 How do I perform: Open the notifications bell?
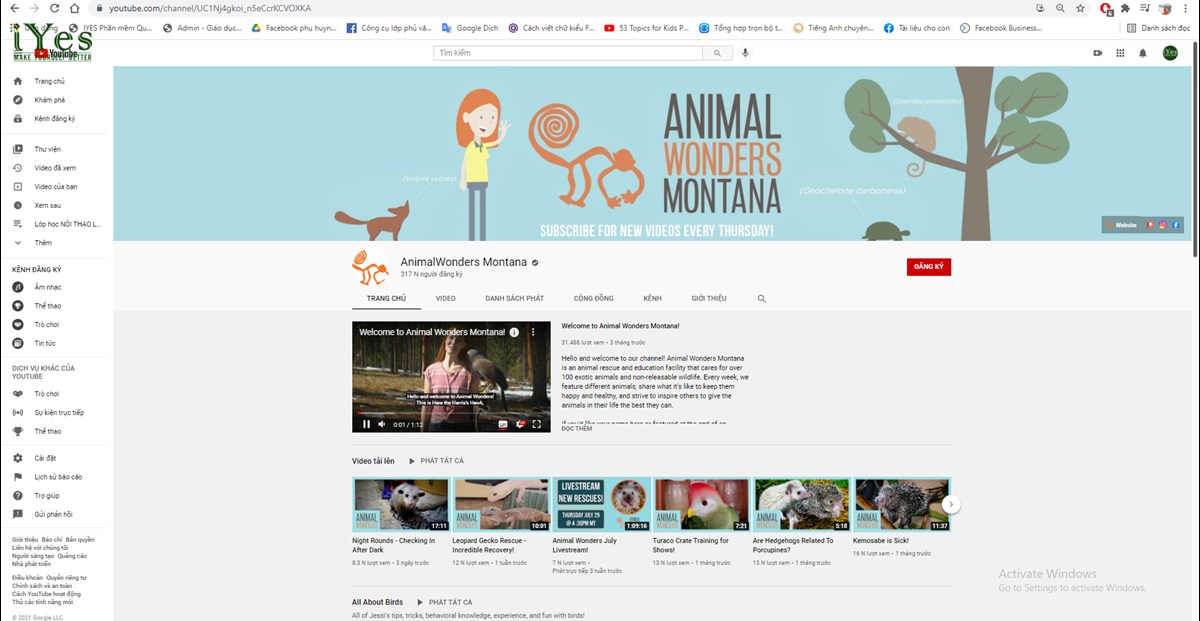(1143, 53)
